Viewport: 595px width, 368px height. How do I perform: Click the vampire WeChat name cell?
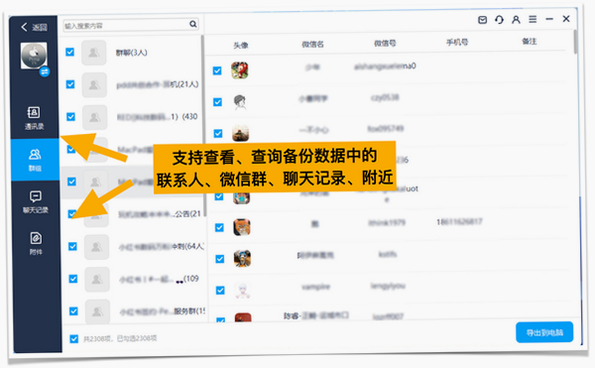point(316,286)
